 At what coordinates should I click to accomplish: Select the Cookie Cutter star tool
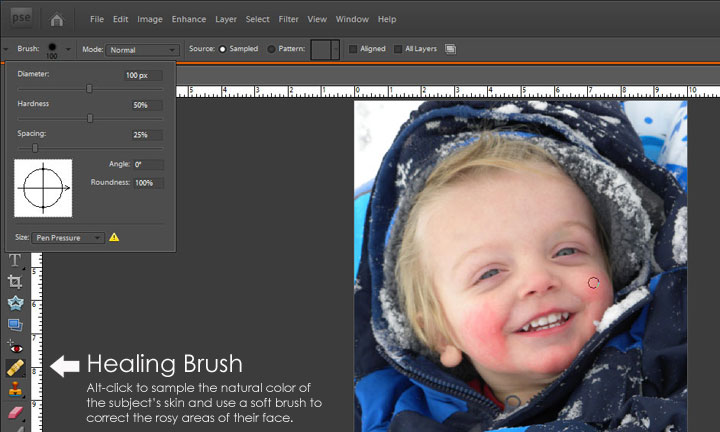[15, 303]
